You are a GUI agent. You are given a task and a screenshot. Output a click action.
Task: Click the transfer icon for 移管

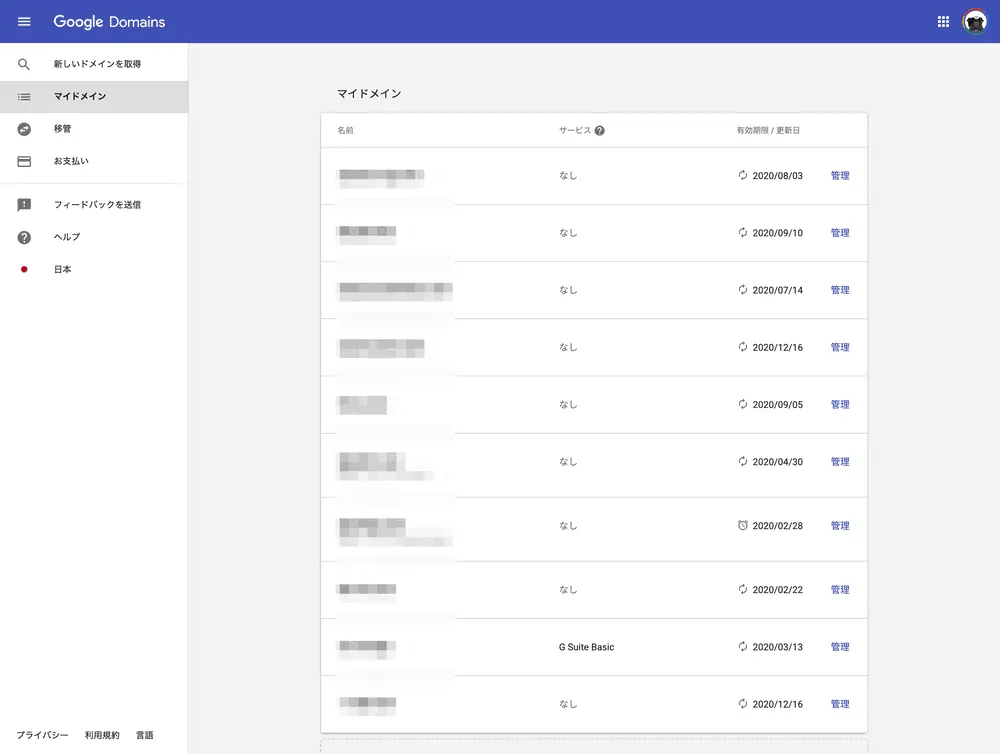pyautogui.click(x=24, y=129)
